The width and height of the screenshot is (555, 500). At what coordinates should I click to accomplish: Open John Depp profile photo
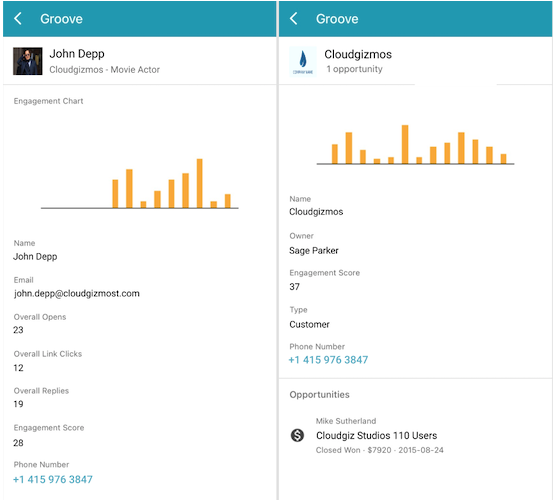[28, 61]
